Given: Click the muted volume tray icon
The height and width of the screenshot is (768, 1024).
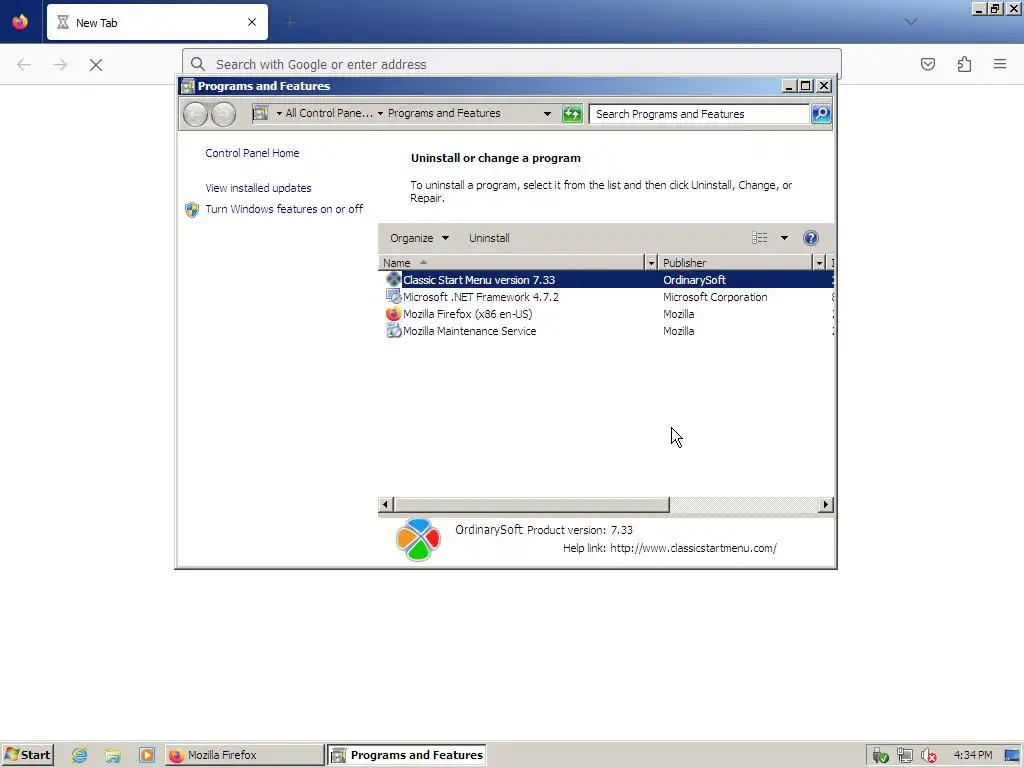Looking at the screenshot, I should click(x=929, y=756).
